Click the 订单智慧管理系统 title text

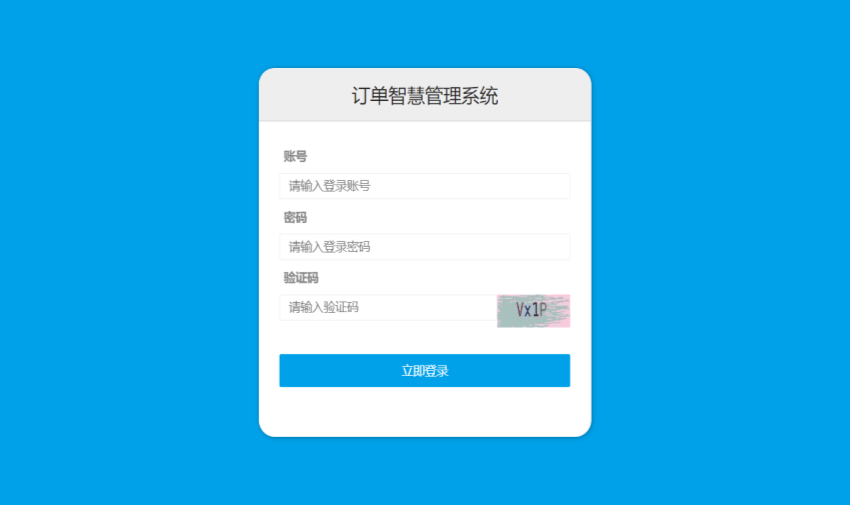pos(424,96)
